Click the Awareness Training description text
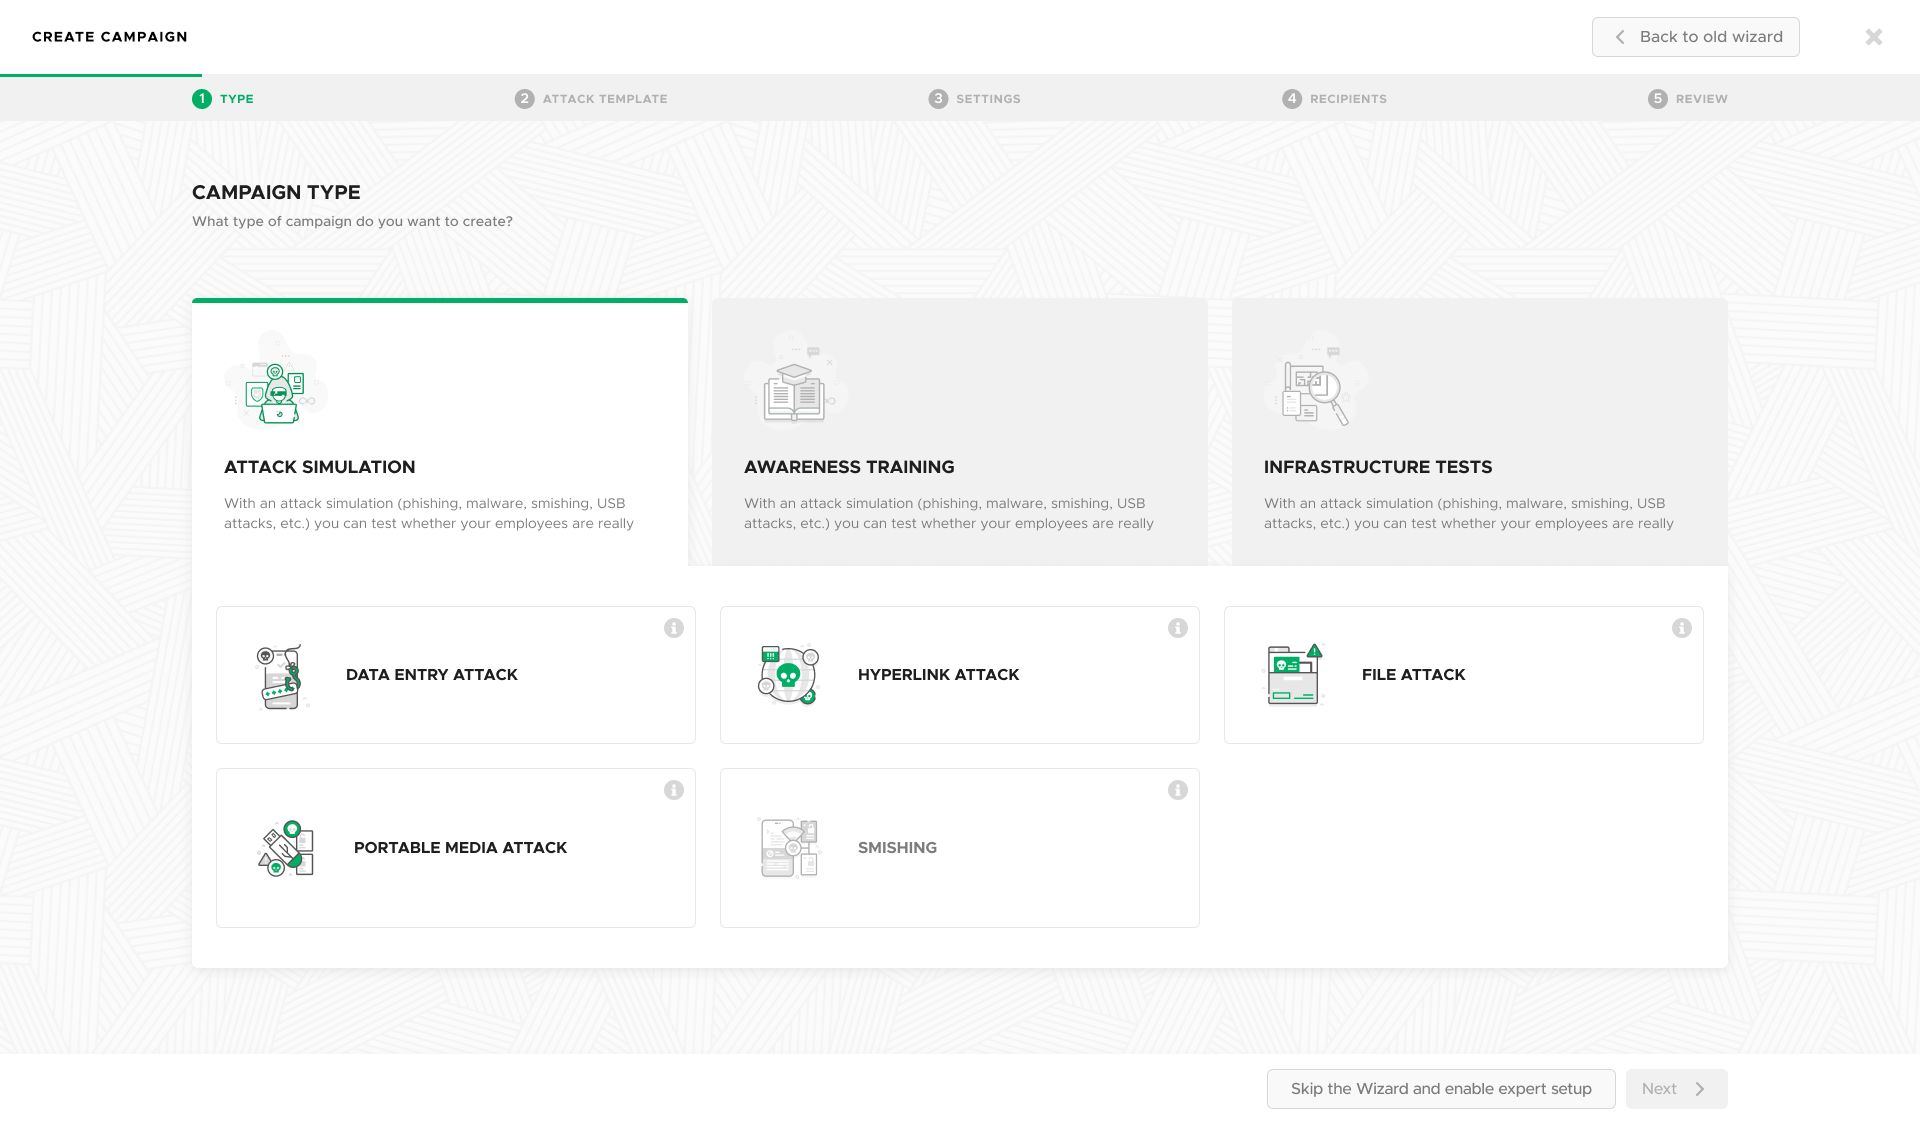 pos(949,513)
